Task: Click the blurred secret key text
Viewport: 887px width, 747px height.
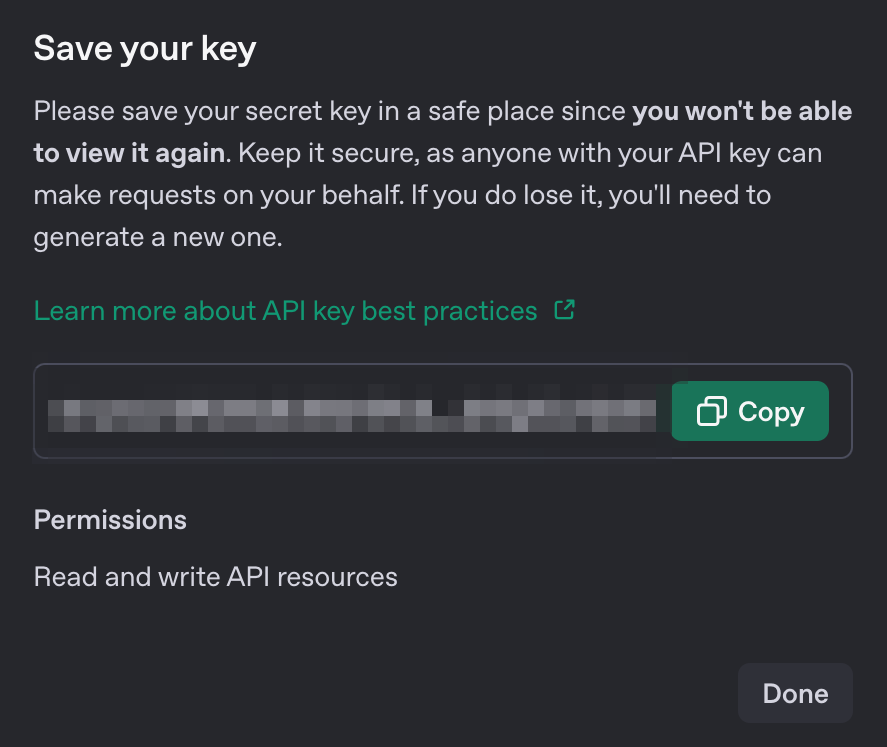Action: [x=350, y=411]
